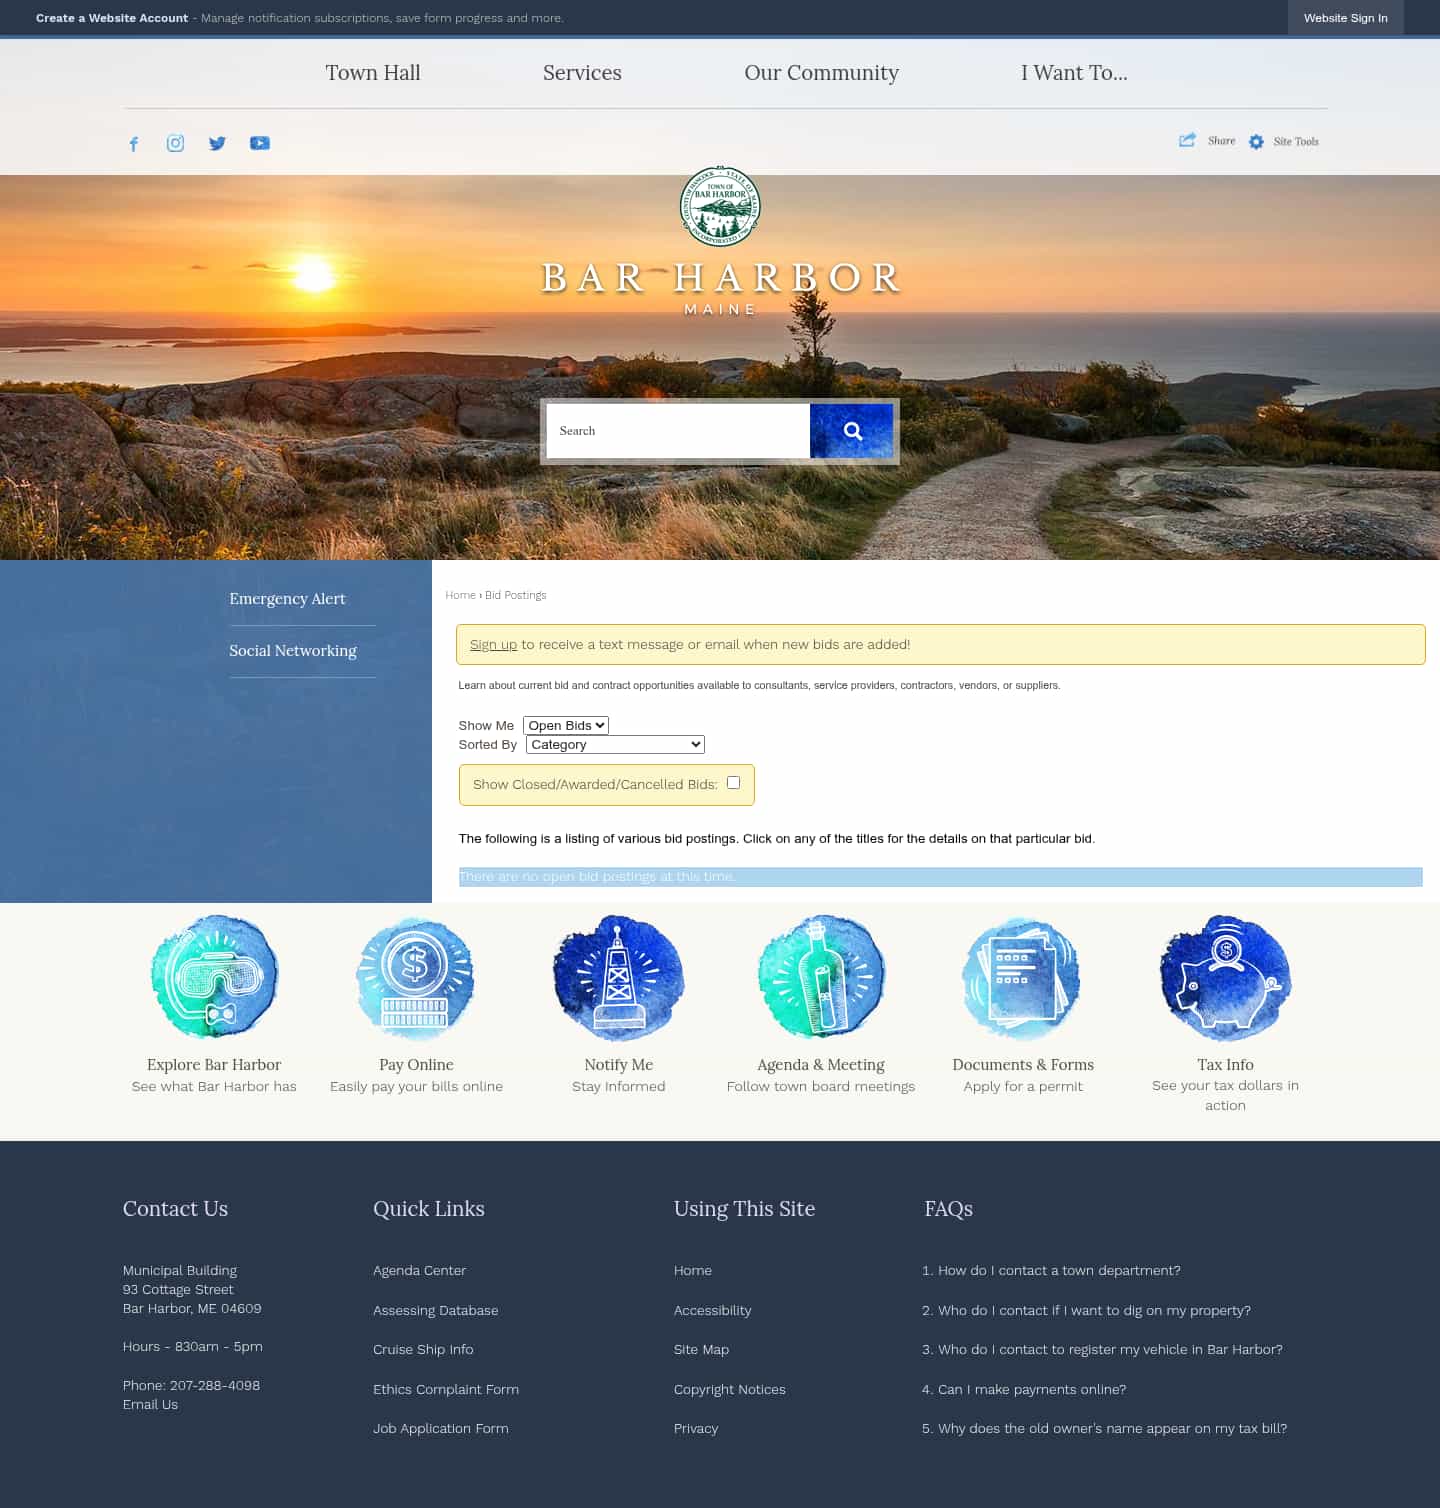Viewport: 1440px width, 1508px height.
Task: Open Notify Me lighthouse icon
Action: (x=618, y=978)
